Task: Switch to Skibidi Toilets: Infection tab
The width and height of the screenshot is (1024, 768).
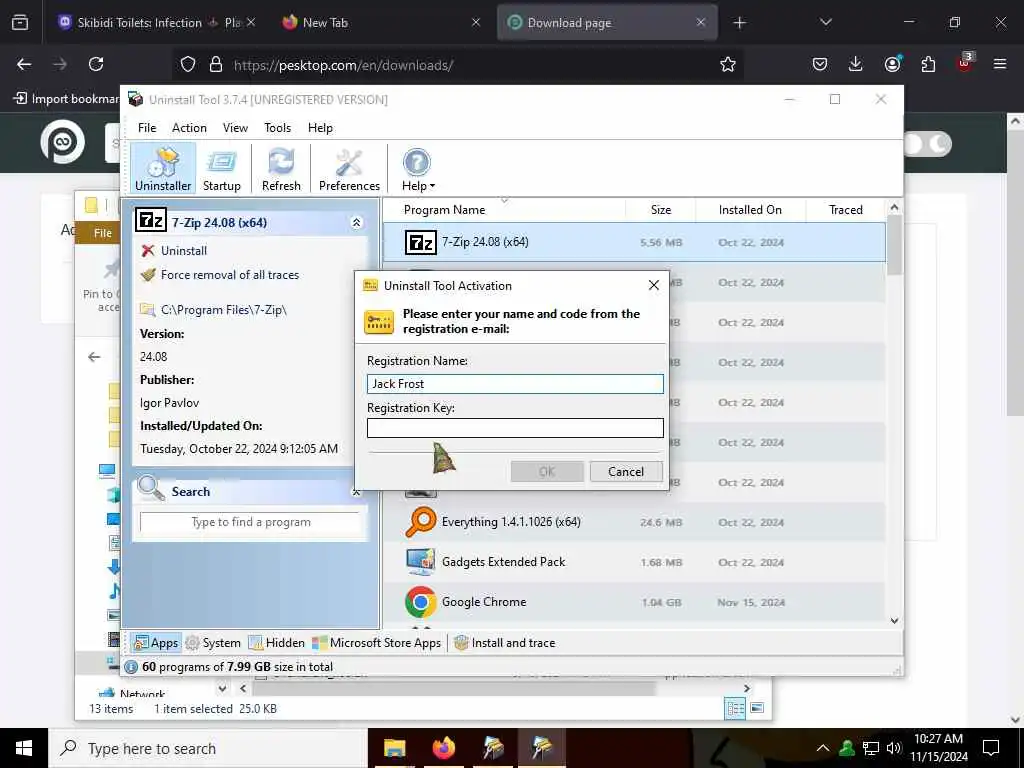Action: [157, 22]
